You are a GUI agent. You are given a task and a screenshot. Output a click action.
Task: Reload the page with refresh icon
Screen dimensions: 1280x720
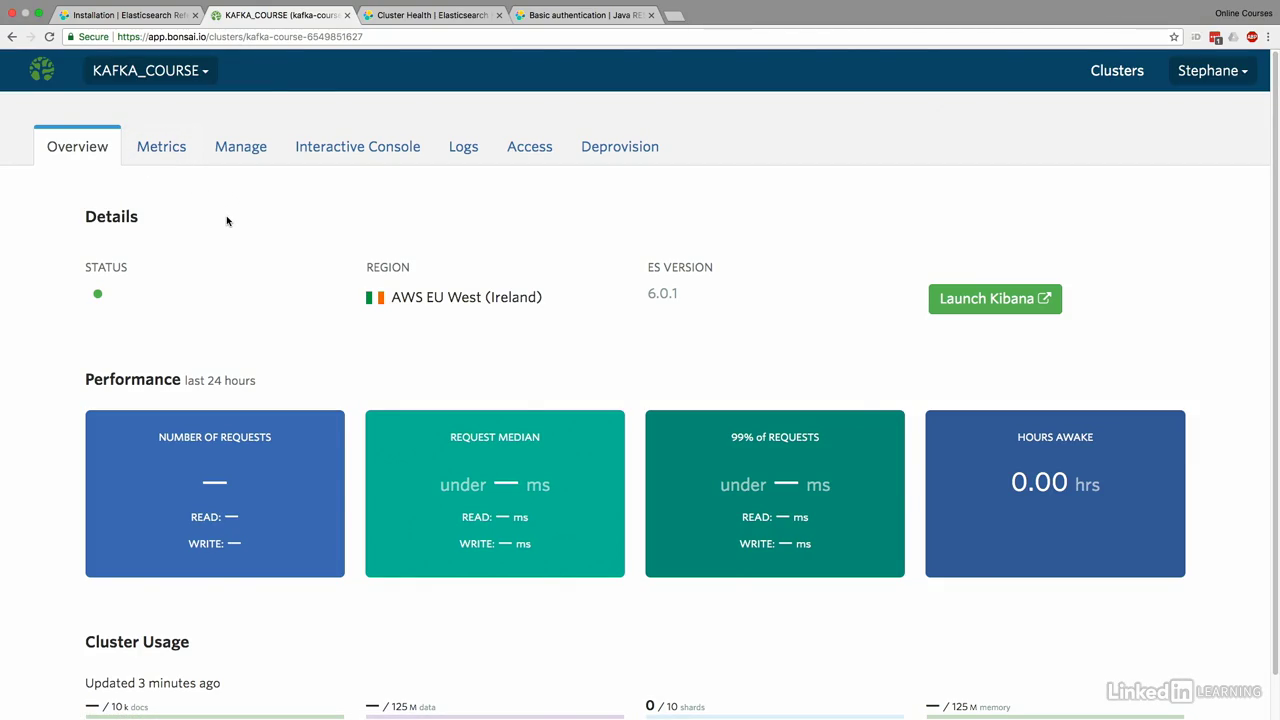coord(49,37)
